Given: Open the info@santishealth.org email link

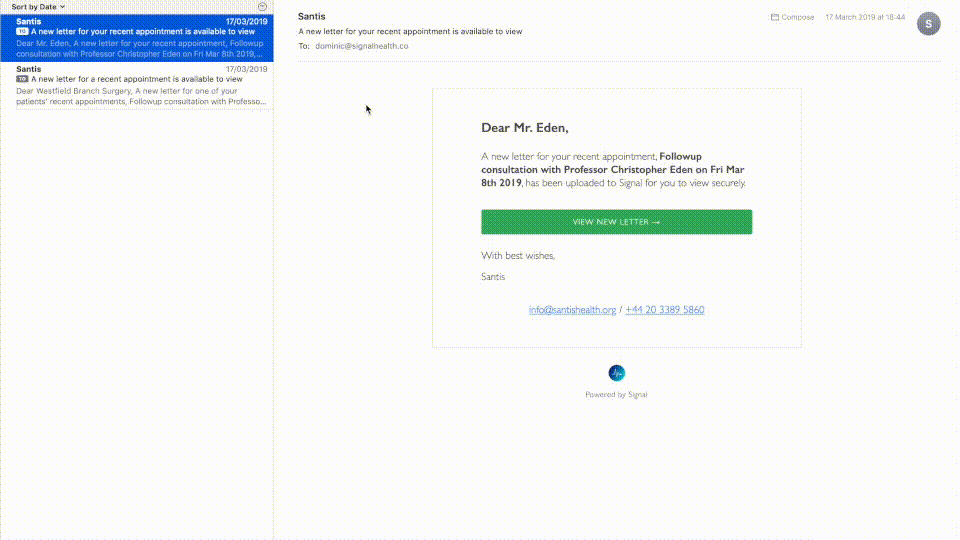Looking at the screenshot, I should tap(572, 310).
